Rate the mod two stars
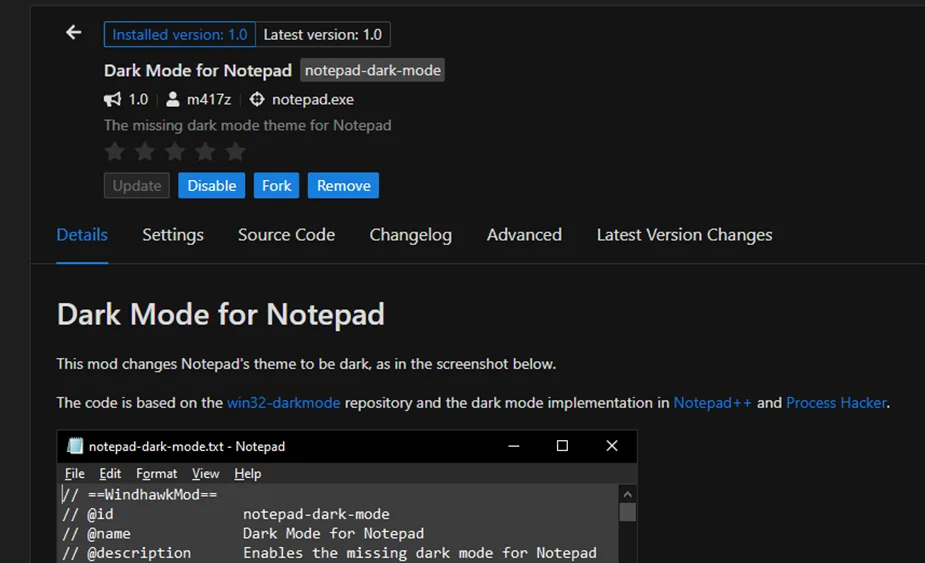This screenshot has width=925, height=563. (145, 152)
